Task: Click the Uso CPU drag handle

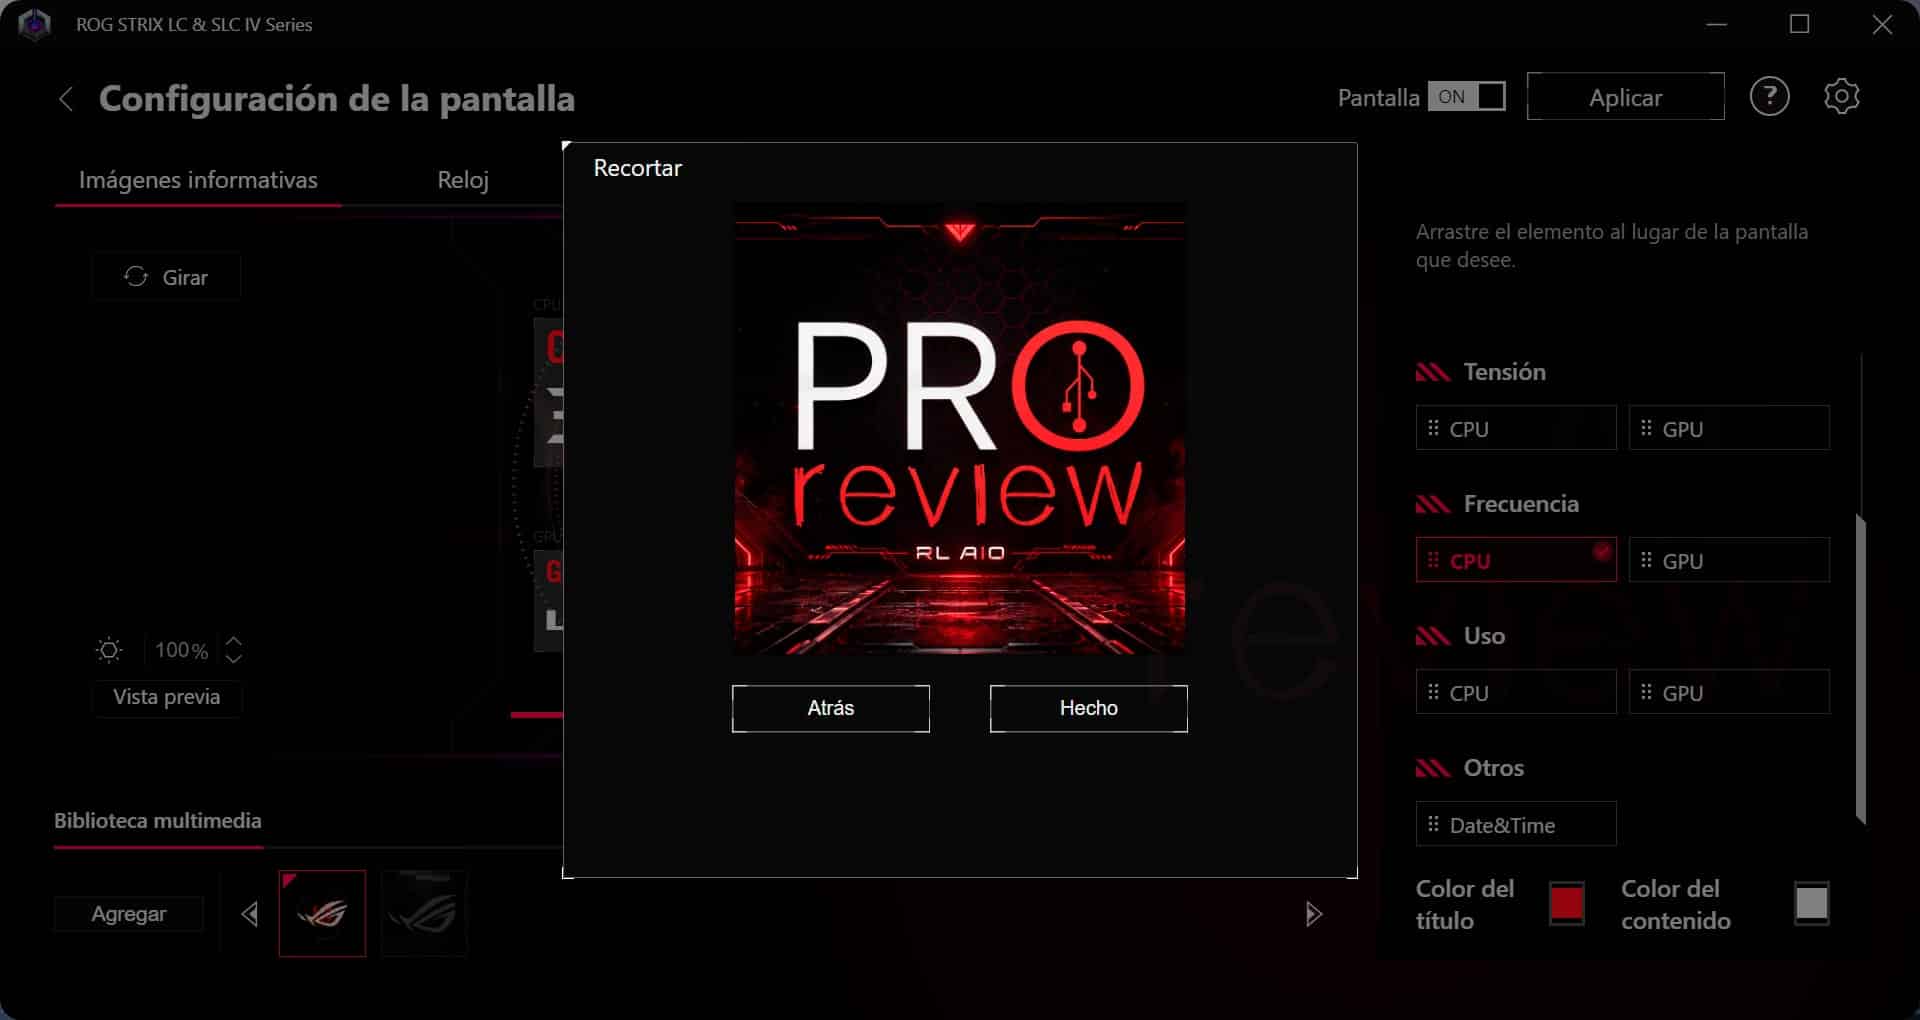Action: (1433, 692)
